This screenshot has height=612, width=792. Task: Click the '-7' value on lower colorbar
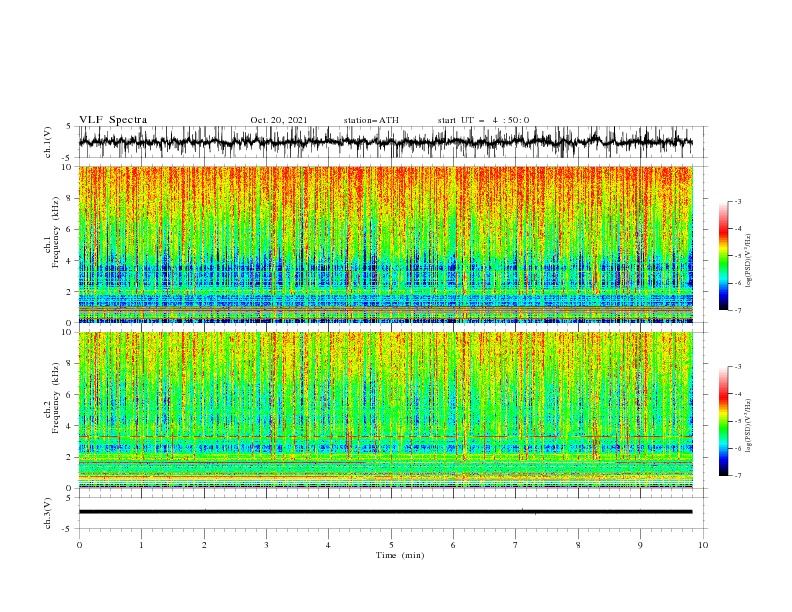point(737,475)
